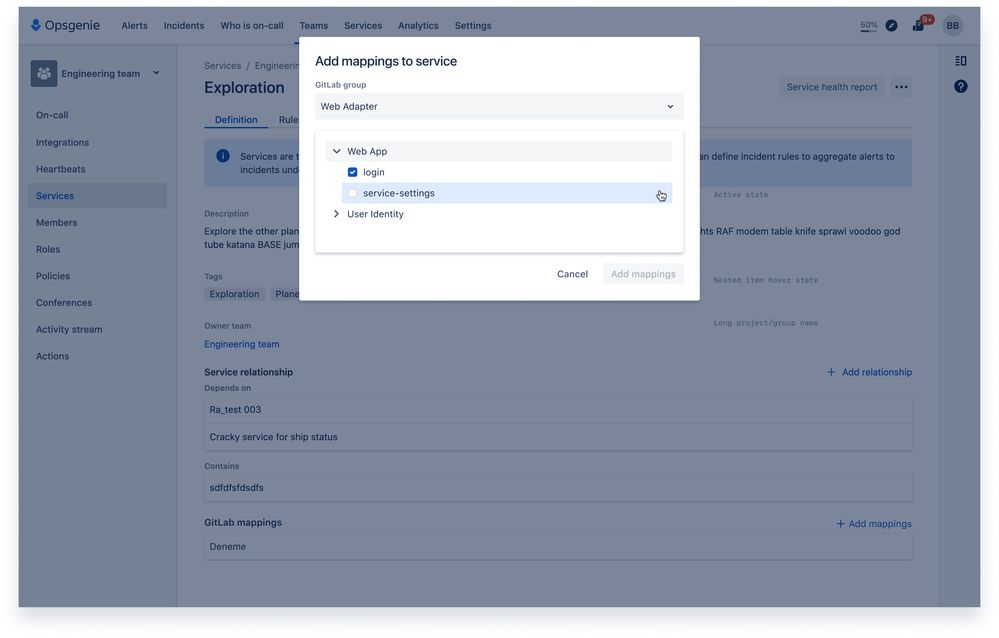Switch to the Definition tab
This screenshot has height=638, width=999.
236,120
